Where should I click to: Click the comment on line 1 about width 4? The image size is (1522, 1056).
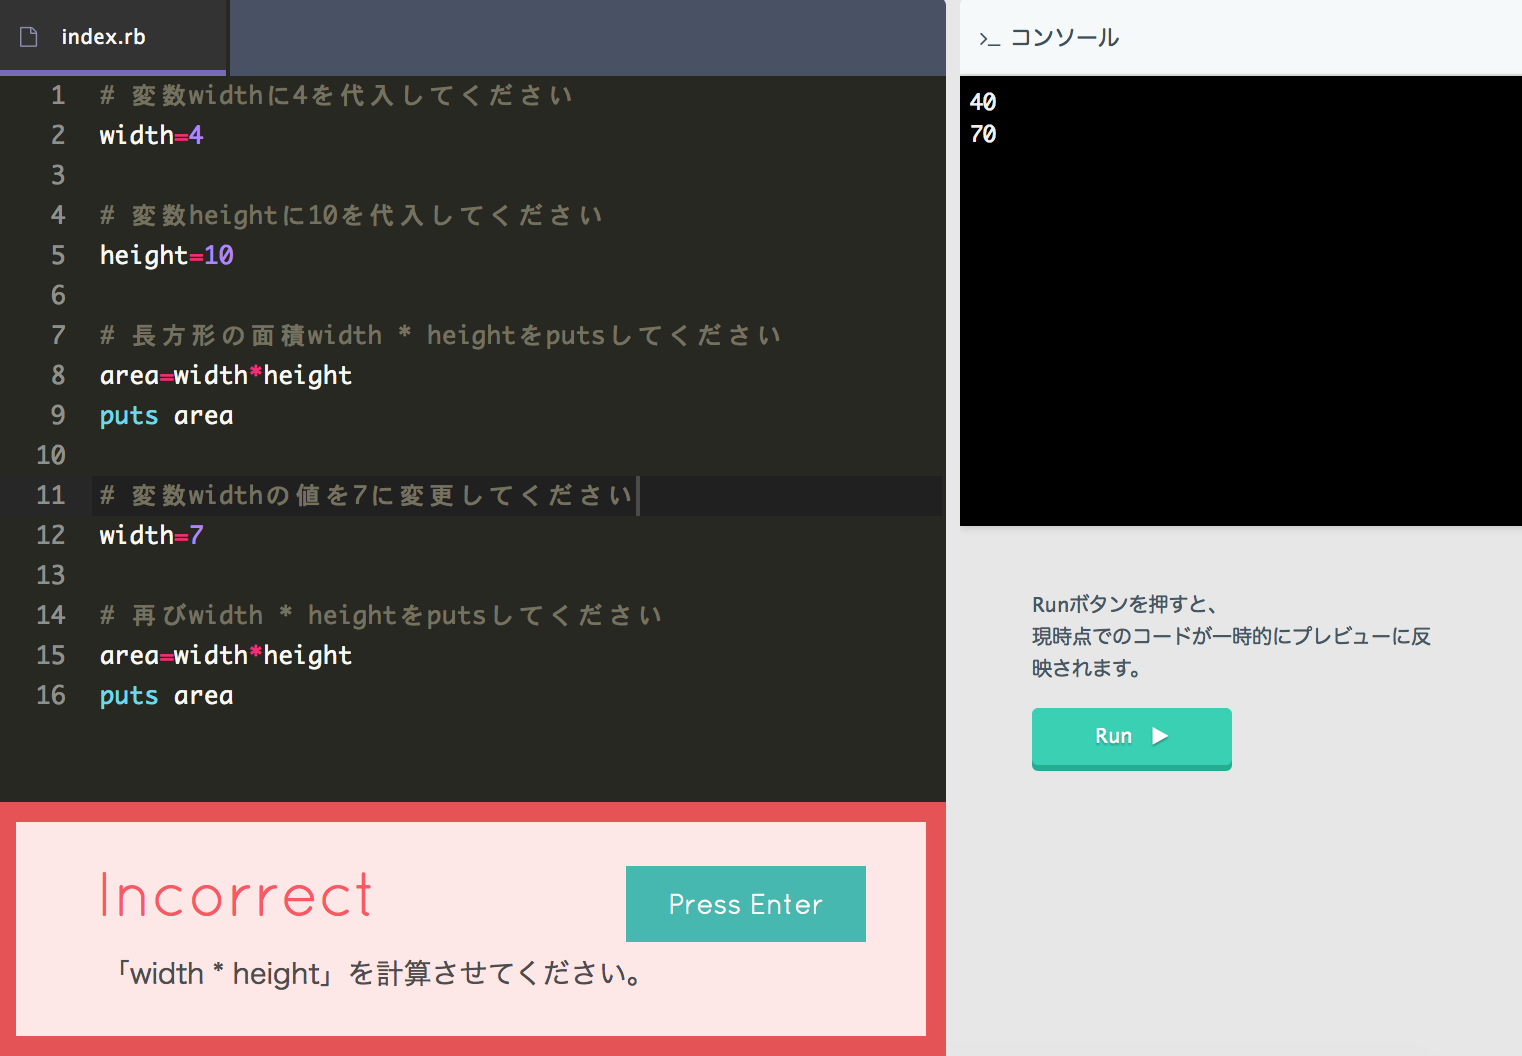click(x=336, y=95)
